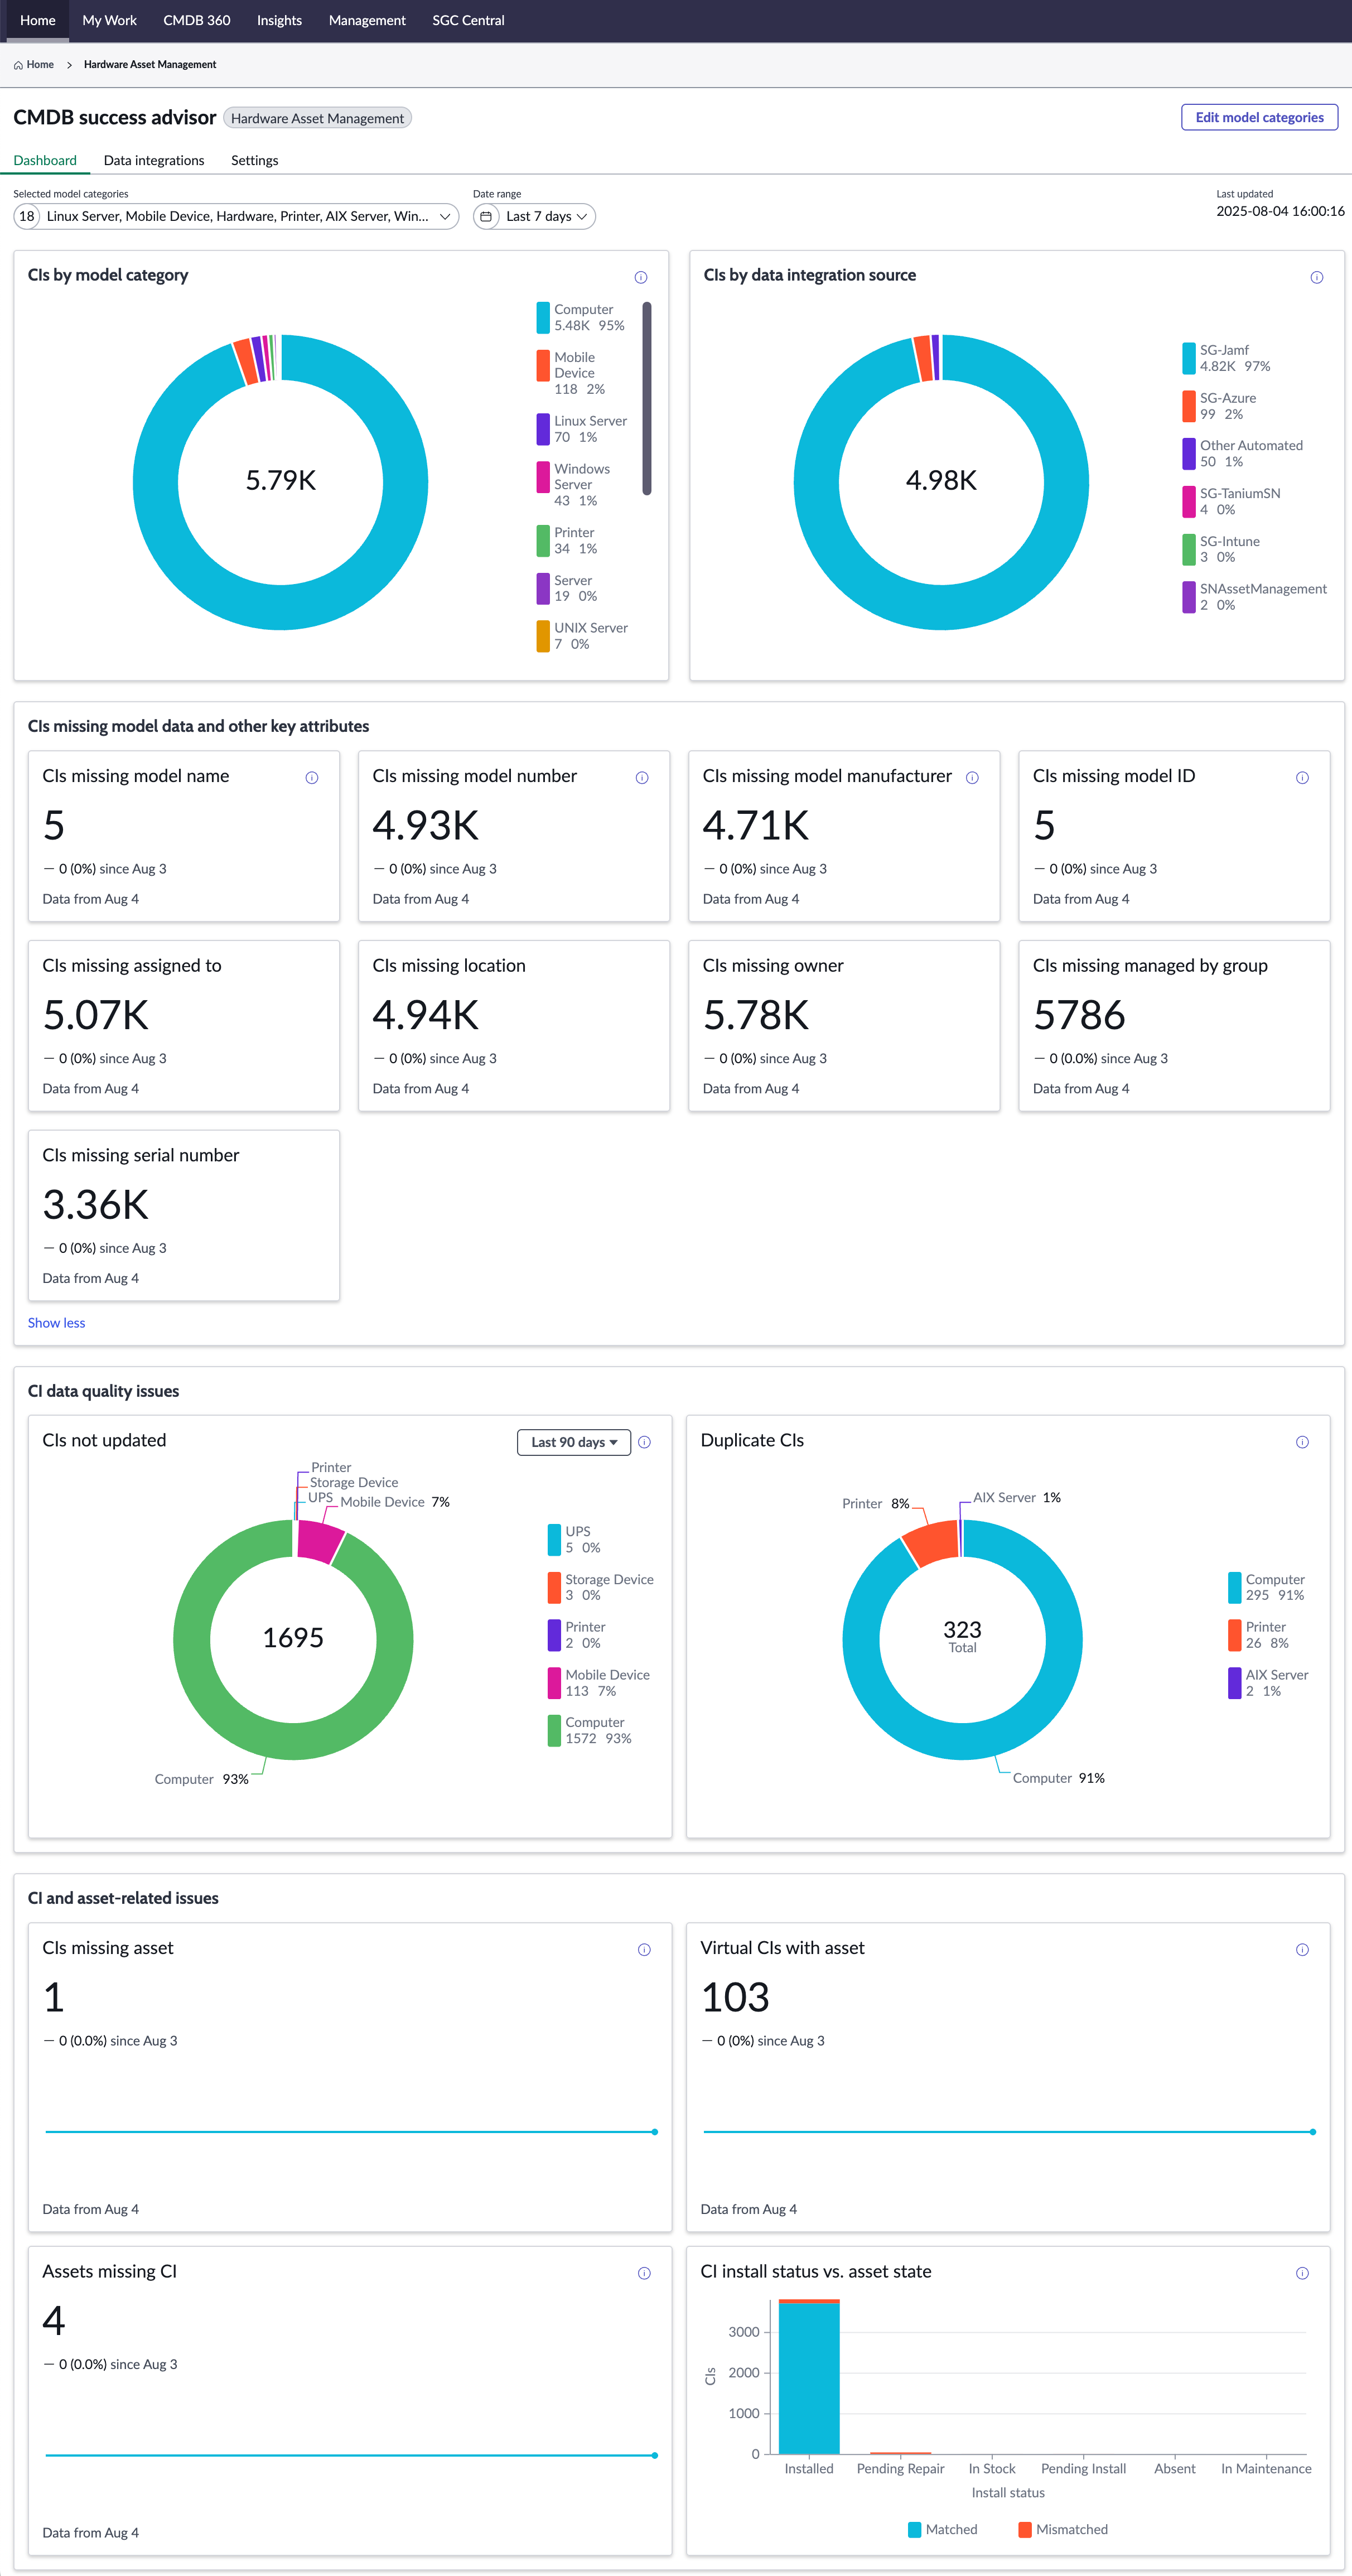Click the SG-Jamf legend swatch
Image resolution: width=1352 pixels, height=2576 pixels.
coord(1189,358)
